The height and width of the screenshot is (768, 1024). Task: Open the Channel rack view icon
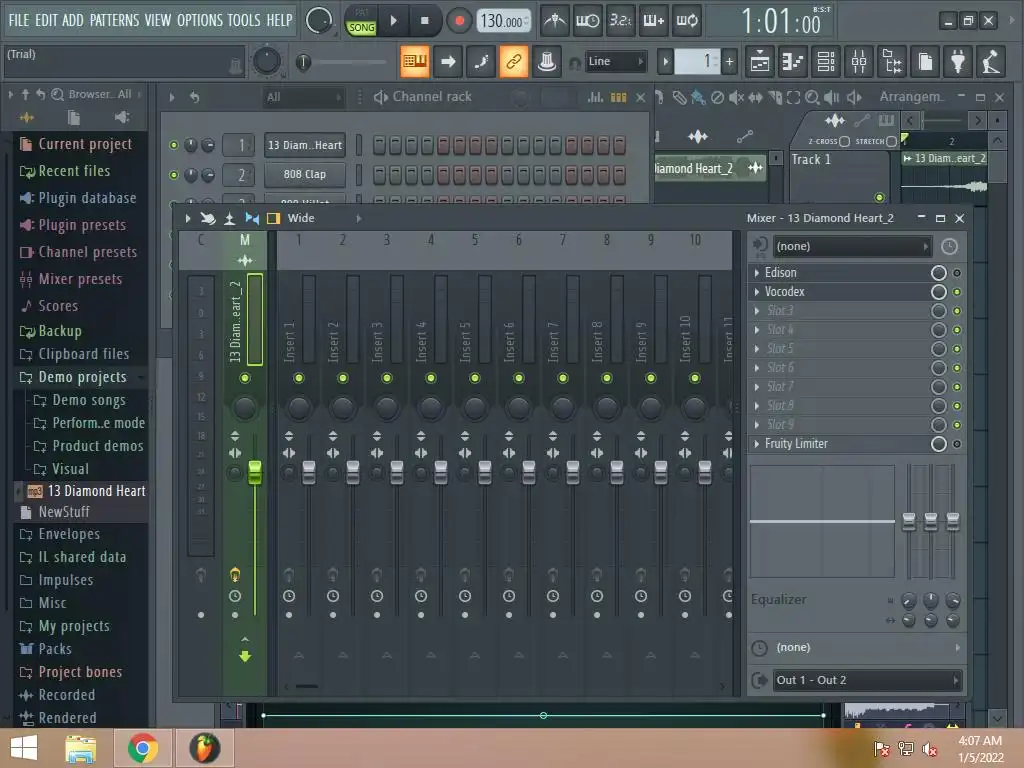coord(826,61)
